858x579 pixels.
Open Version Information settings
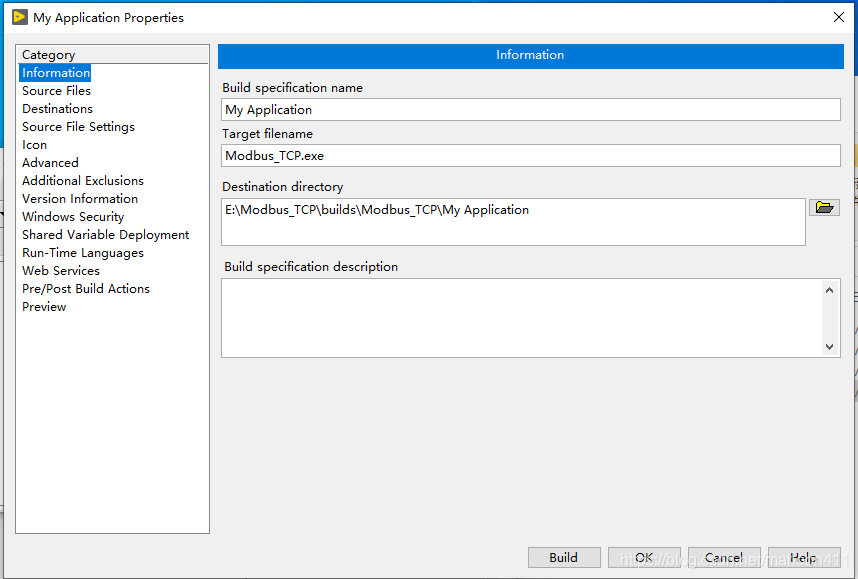[x=80, y=199]
